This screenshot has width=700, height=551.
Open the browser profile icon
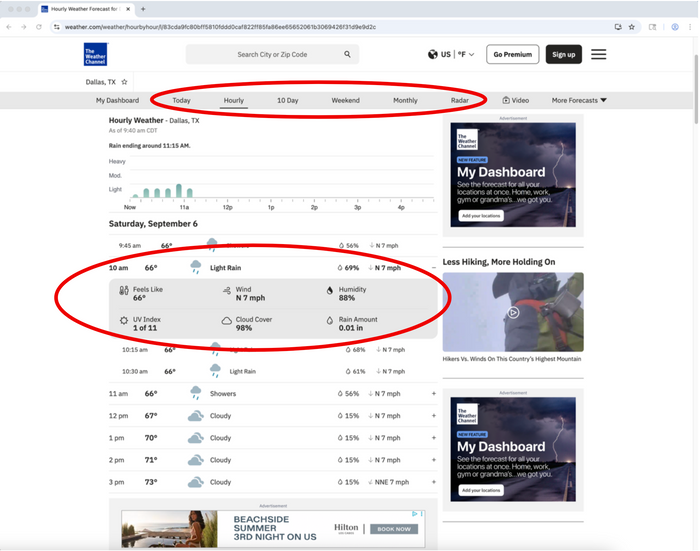click(x=675, y=27)
